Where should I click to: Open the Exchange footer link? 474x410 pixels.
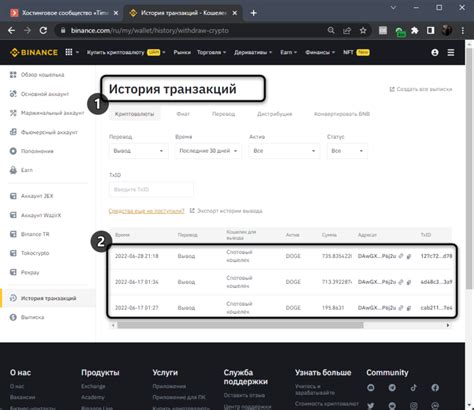click(93, 386)
